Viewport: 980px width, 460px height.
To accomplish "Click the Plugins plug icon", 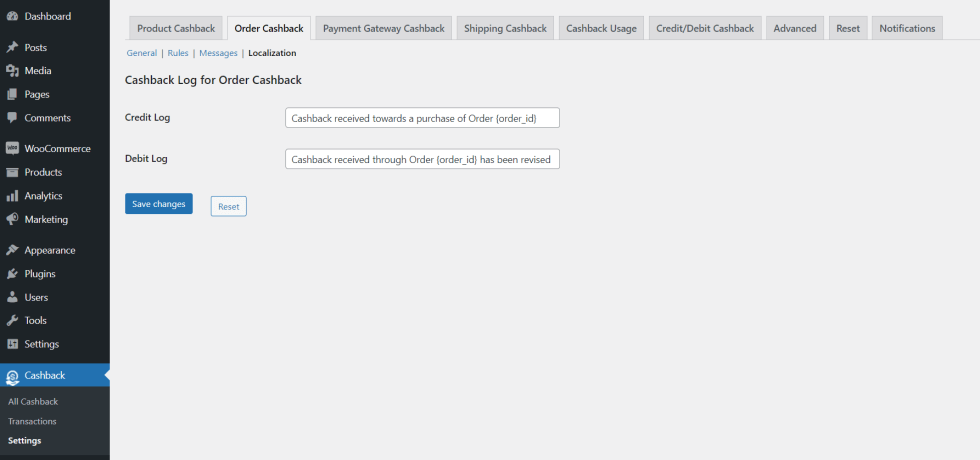I will pos(12,274).
